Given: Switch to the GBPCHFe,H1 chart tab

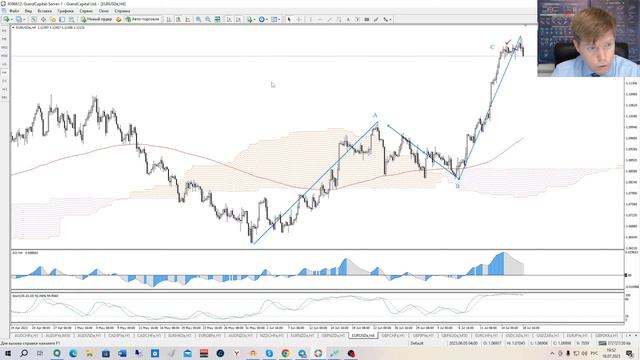Looking at the screenshot, I should click(393, 336).
